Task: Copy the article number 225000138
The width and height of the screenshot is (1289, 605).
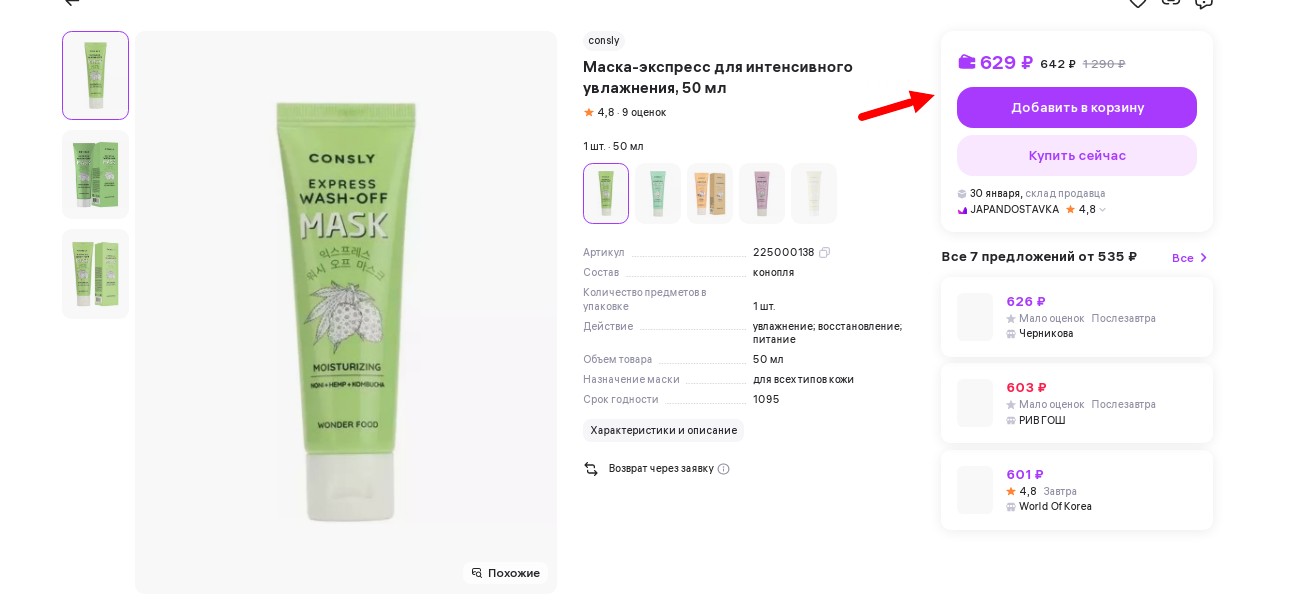Action: (x=824, y=252)
